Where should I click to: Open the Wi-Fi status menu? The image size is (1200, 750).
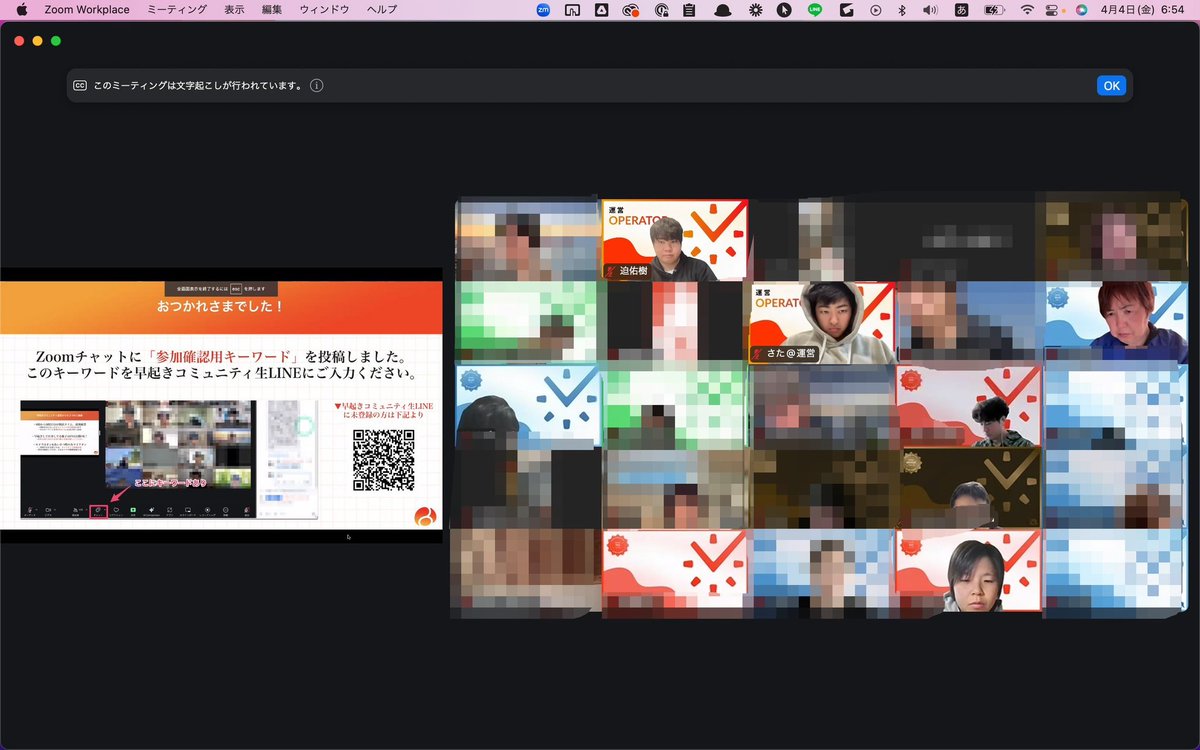pos(1027,10)
